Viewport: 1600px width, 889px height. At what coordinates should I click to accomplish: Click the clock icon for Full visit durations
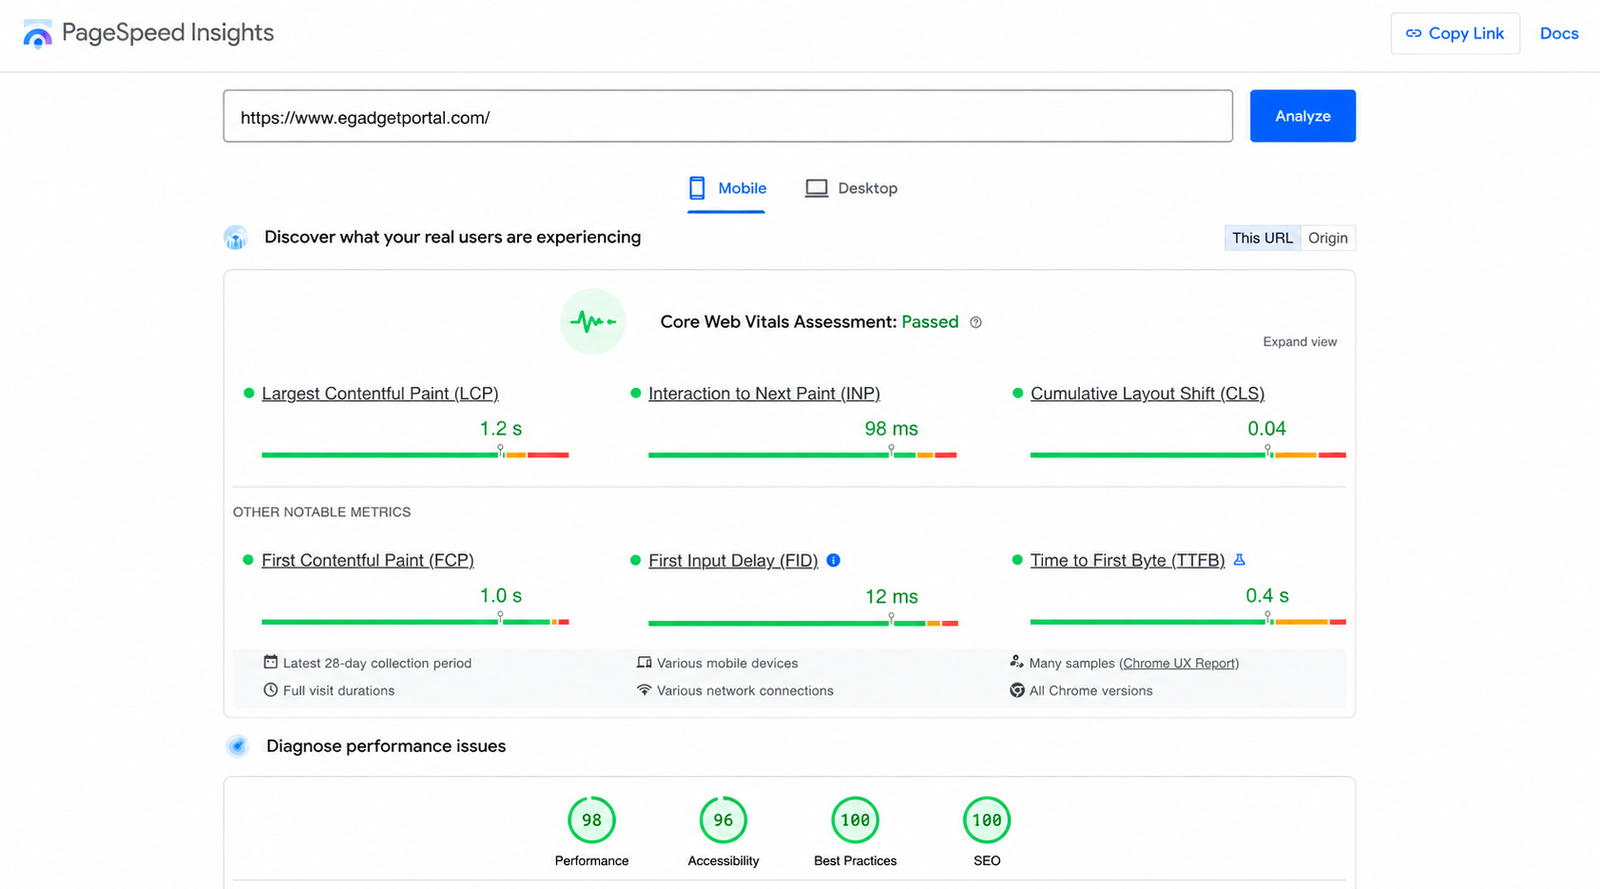270,690
